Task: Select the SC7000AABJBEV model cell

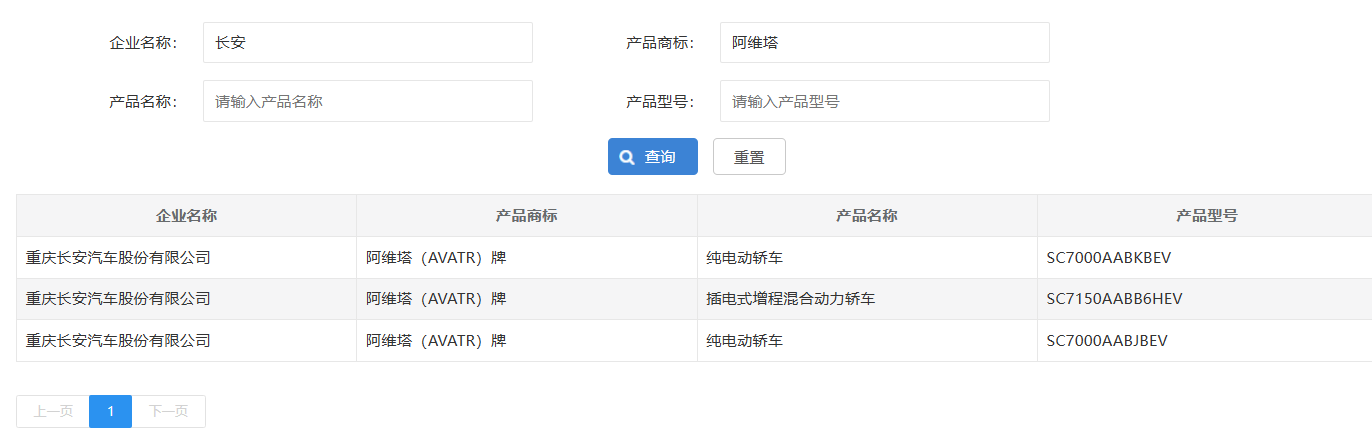Action: tap(1106, 341)
